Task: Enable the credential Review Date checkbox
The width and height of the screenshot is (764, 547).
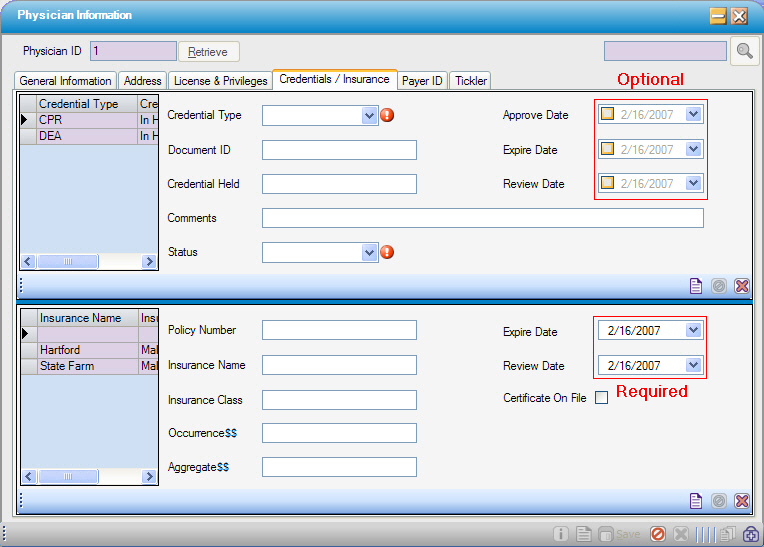Action: (607, 183)
